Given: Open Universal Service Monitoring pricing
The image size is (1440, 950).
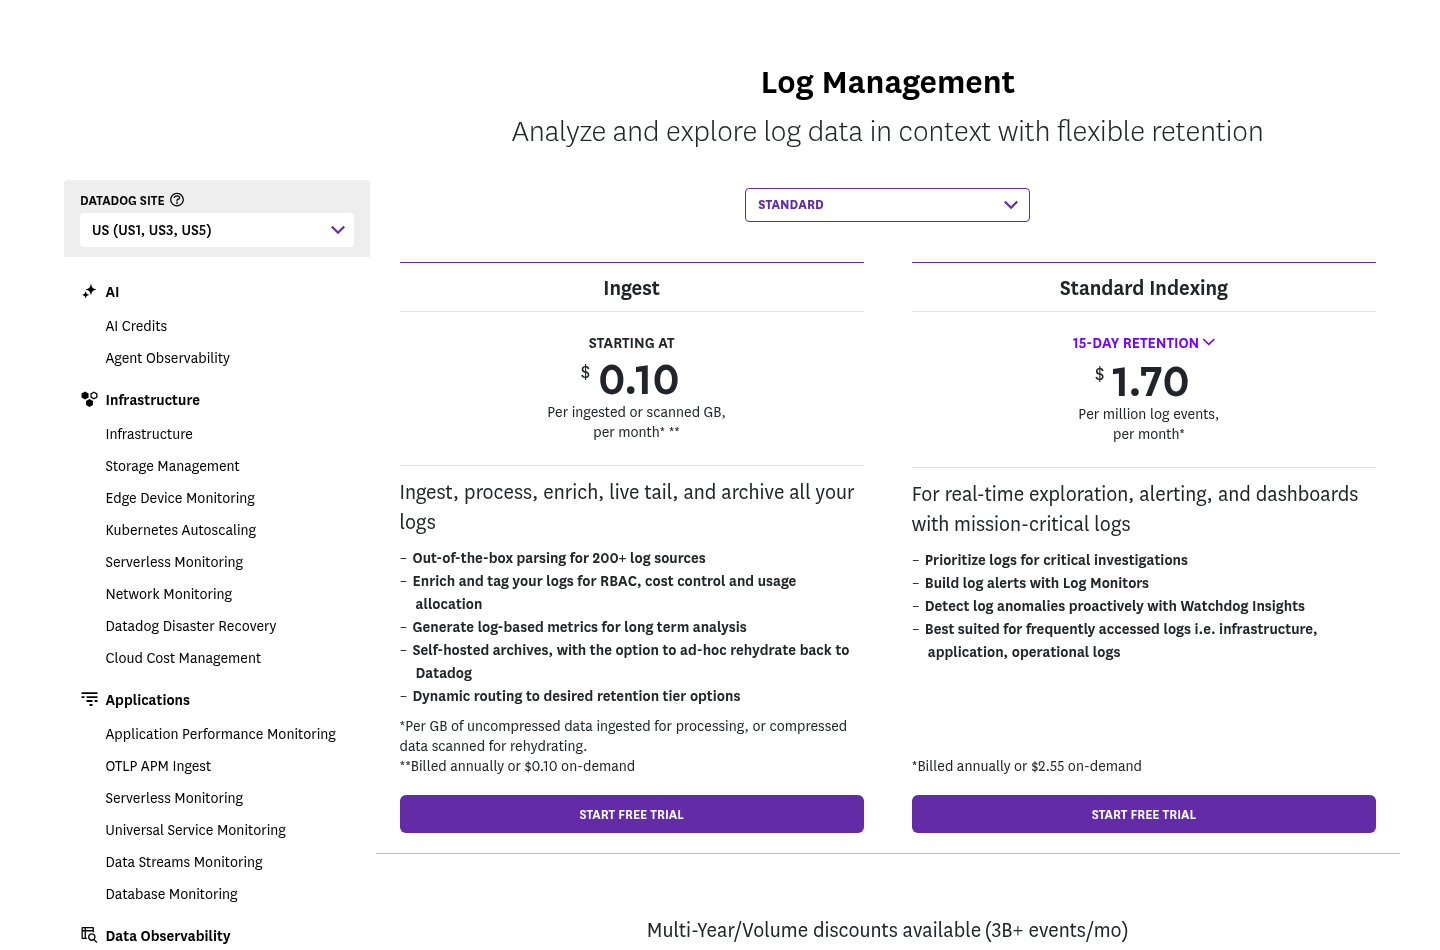Looking at the screenshot, I should click(195, 830).
